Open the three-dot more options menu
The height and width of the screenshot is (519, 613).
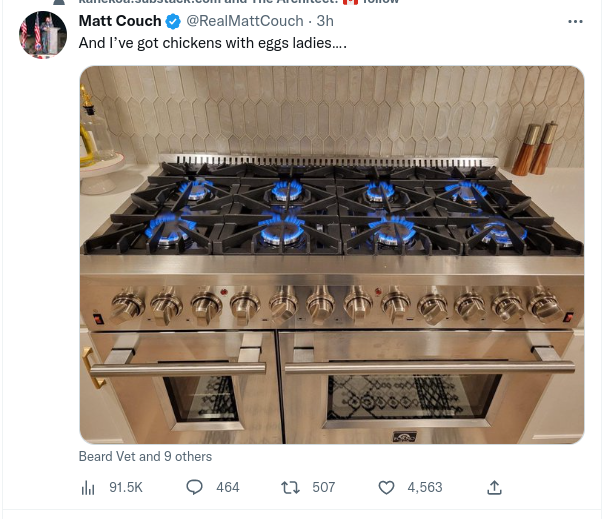tap(575, 21)
